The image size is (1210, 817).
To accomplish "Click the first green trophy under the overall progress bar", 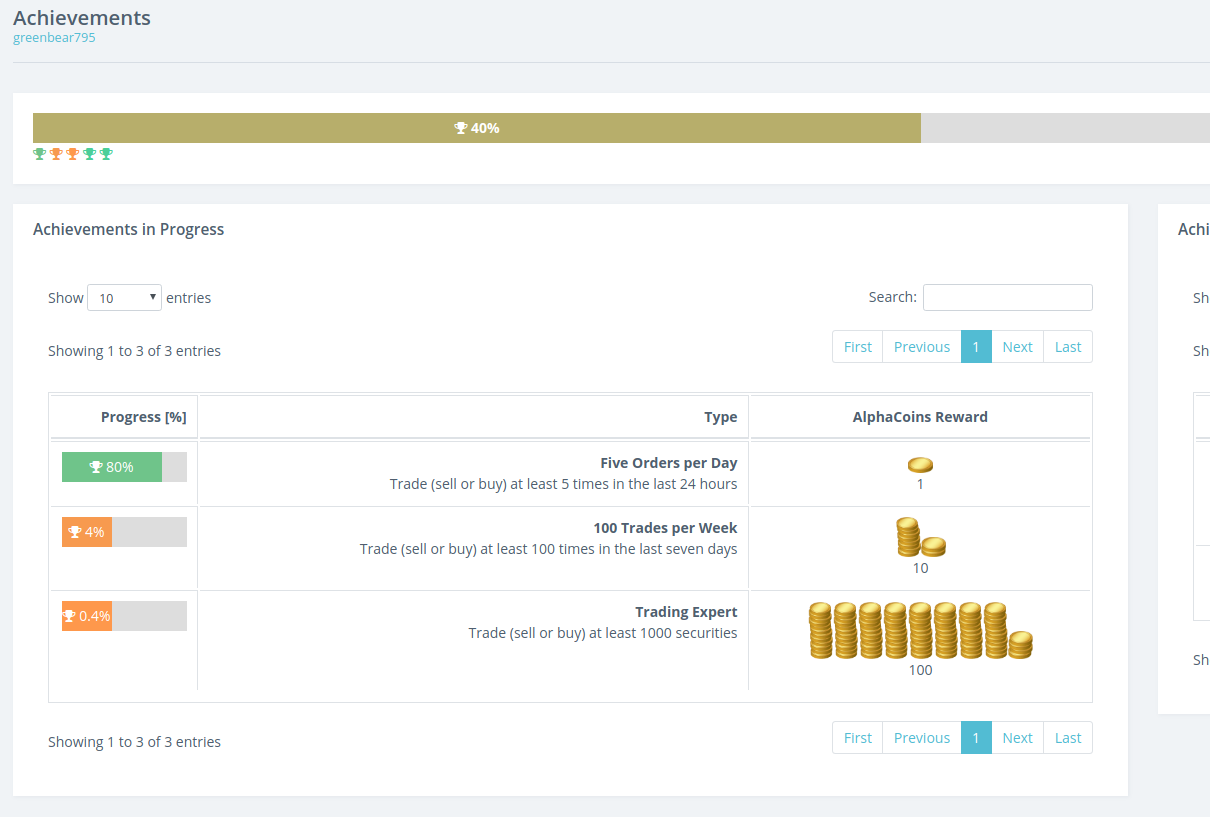I will point(40,154).
